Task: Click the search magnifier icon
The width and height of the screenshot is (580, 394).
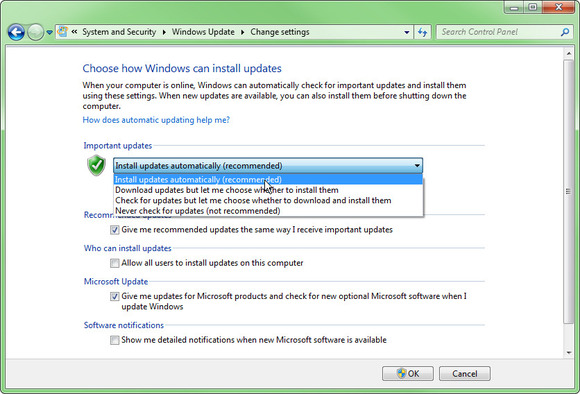Action: point(565,32)
